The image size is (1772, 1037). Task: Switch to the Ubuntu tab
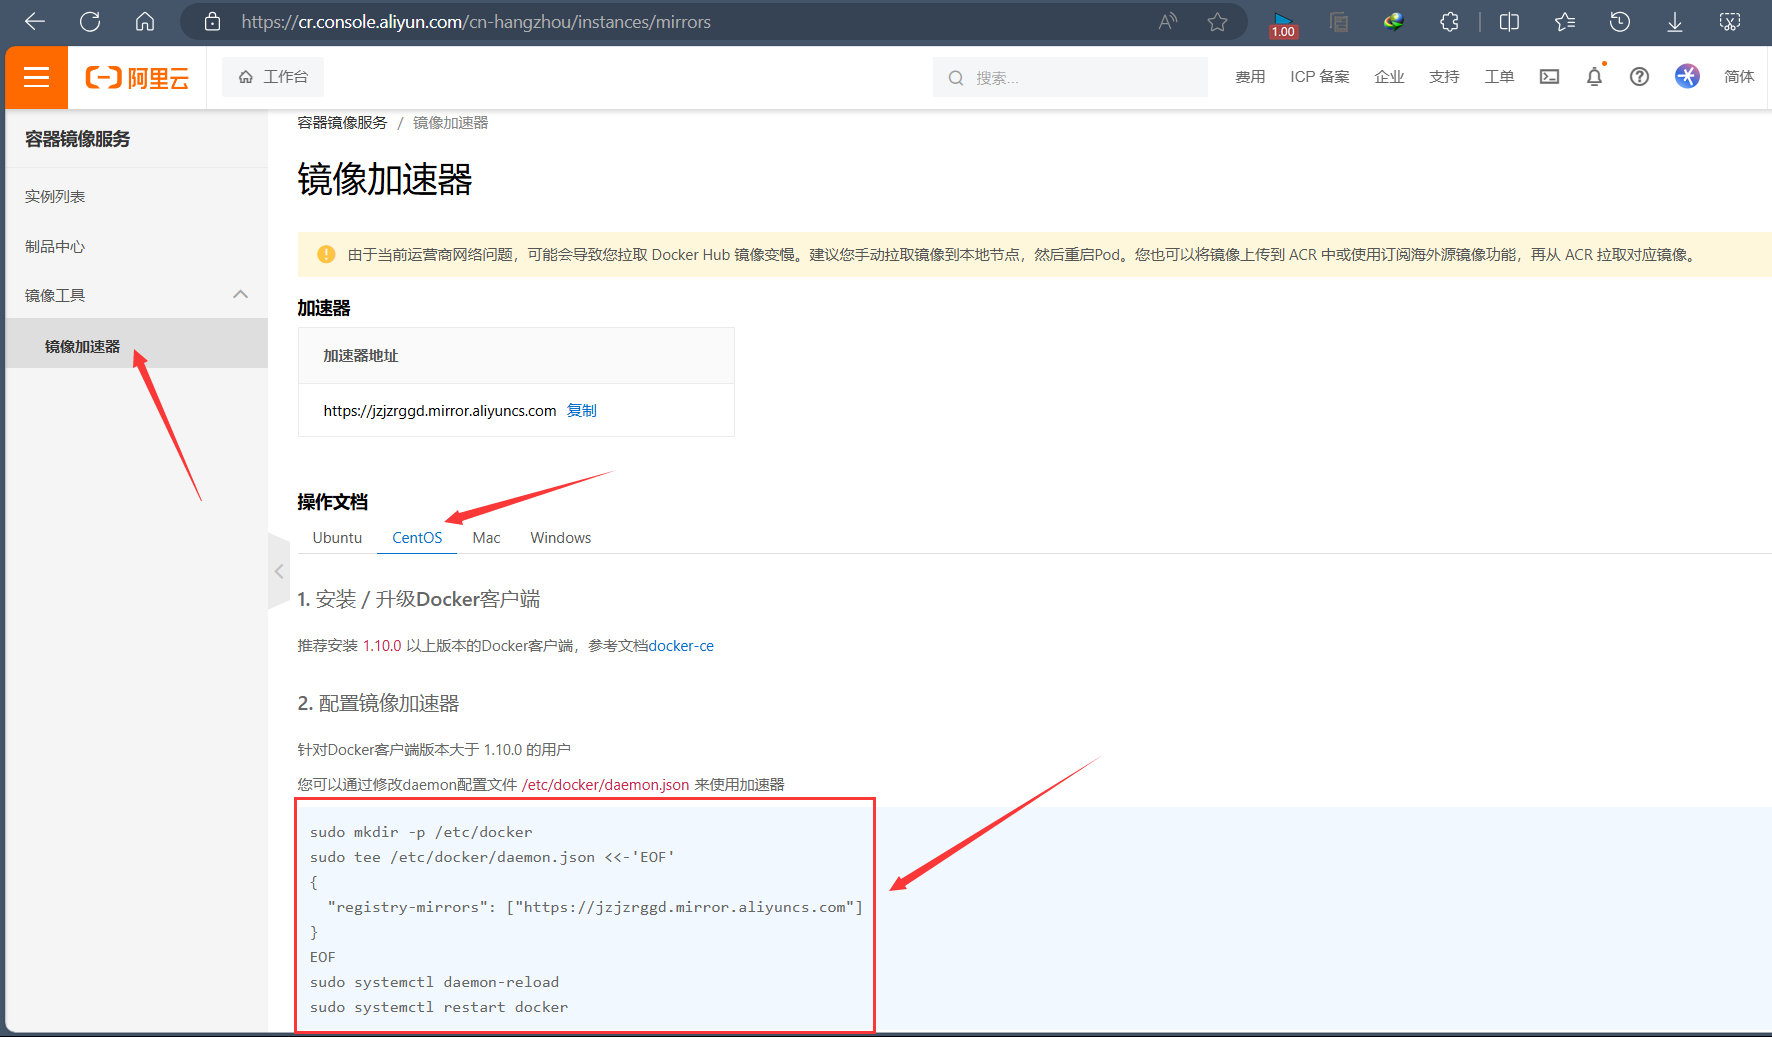click(337, 537)
